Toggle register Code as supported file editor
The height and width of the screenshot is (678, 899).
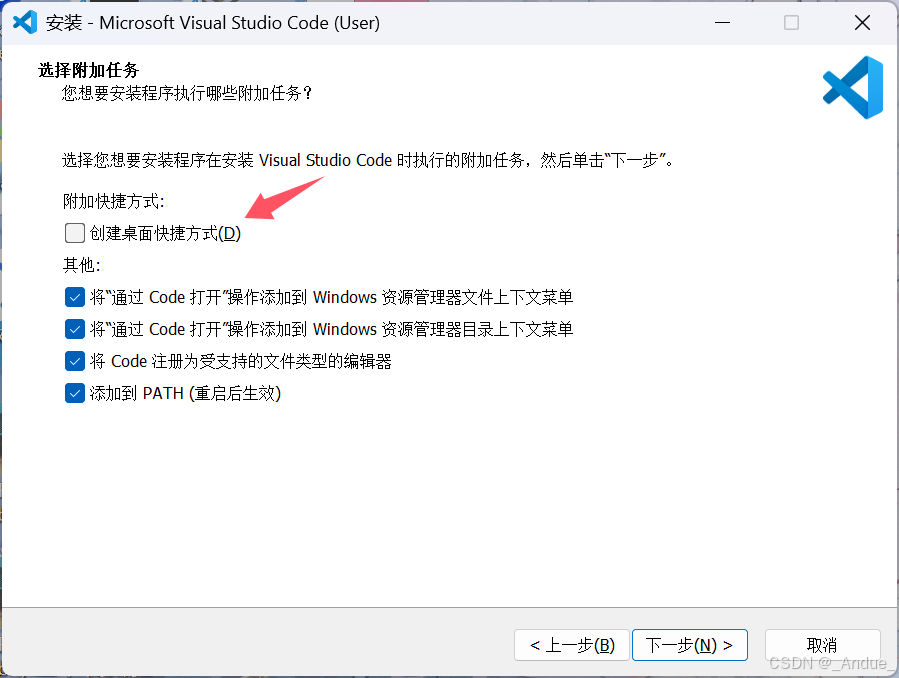click(x=75, y=362)
